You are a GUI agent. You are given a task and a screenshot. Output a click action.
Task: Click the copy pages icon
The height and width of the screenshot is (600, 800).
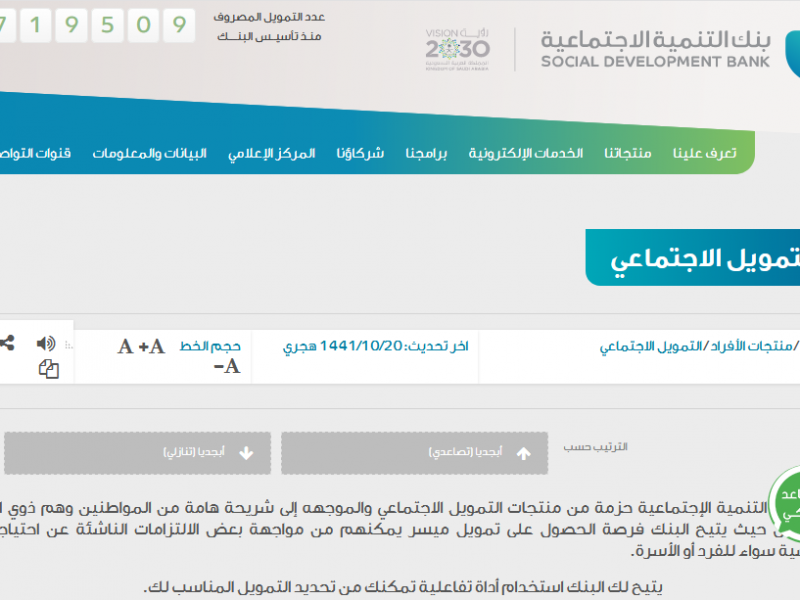(49, 370)
